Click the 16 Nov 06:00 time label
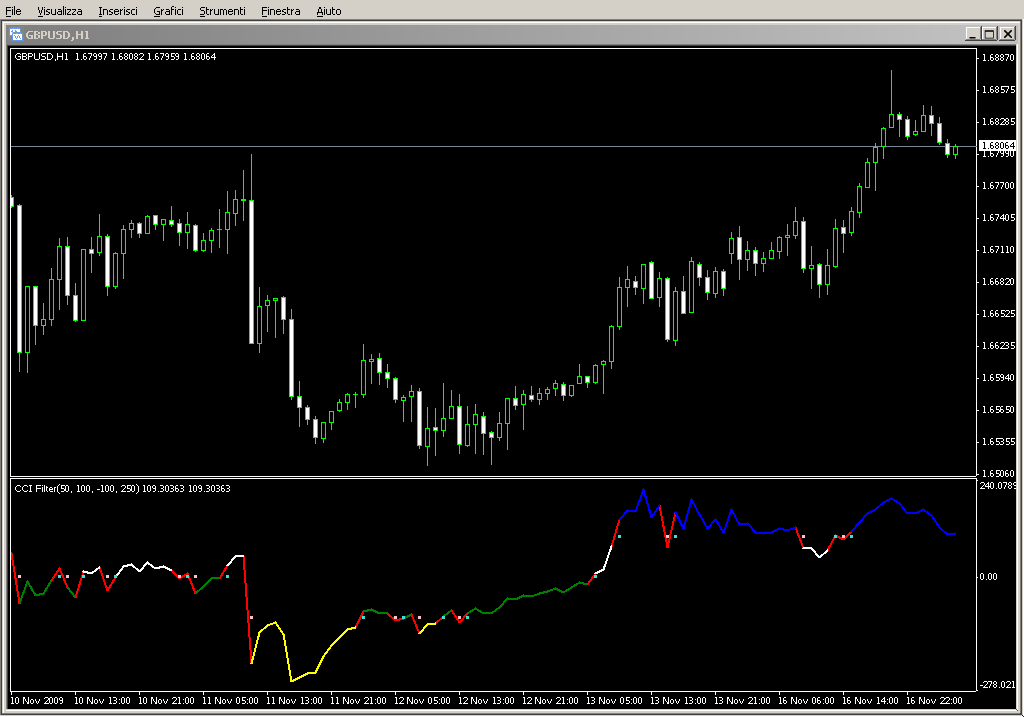Image resolution: width=1024 pixels, height=717 pixels. pos(806,701)
